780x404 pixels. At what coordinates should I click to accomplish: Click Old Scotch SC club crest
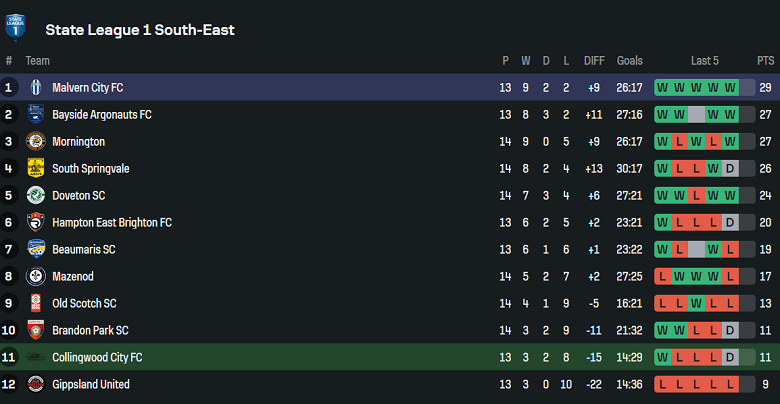pos(36,304)
